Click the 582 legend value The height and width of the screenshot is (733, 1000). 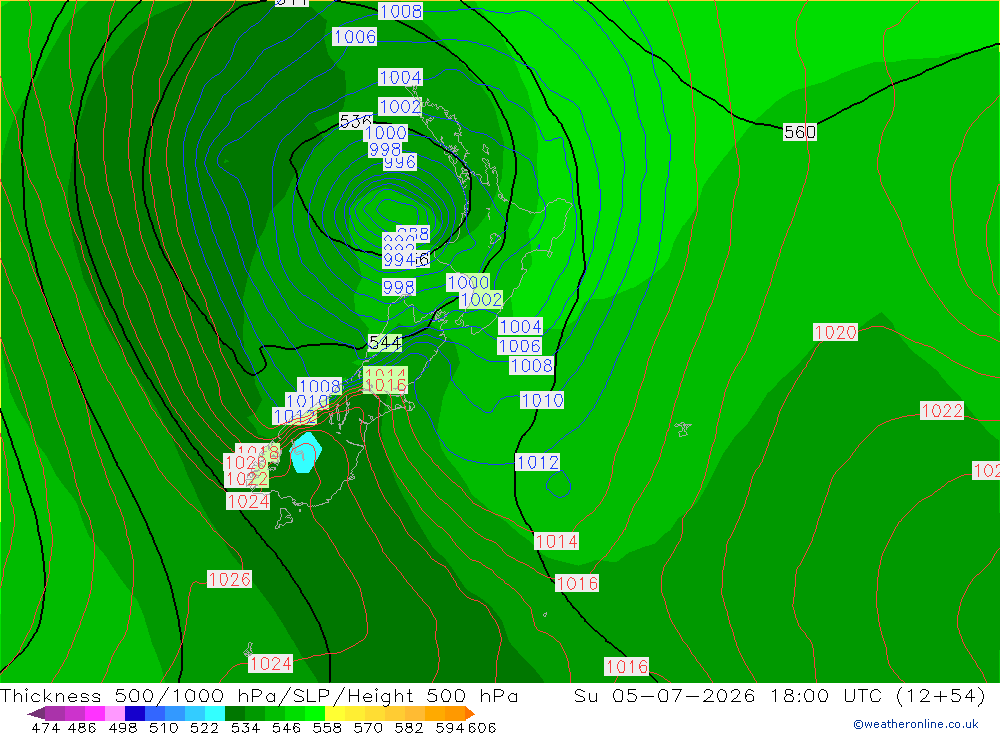click(409, 727)
